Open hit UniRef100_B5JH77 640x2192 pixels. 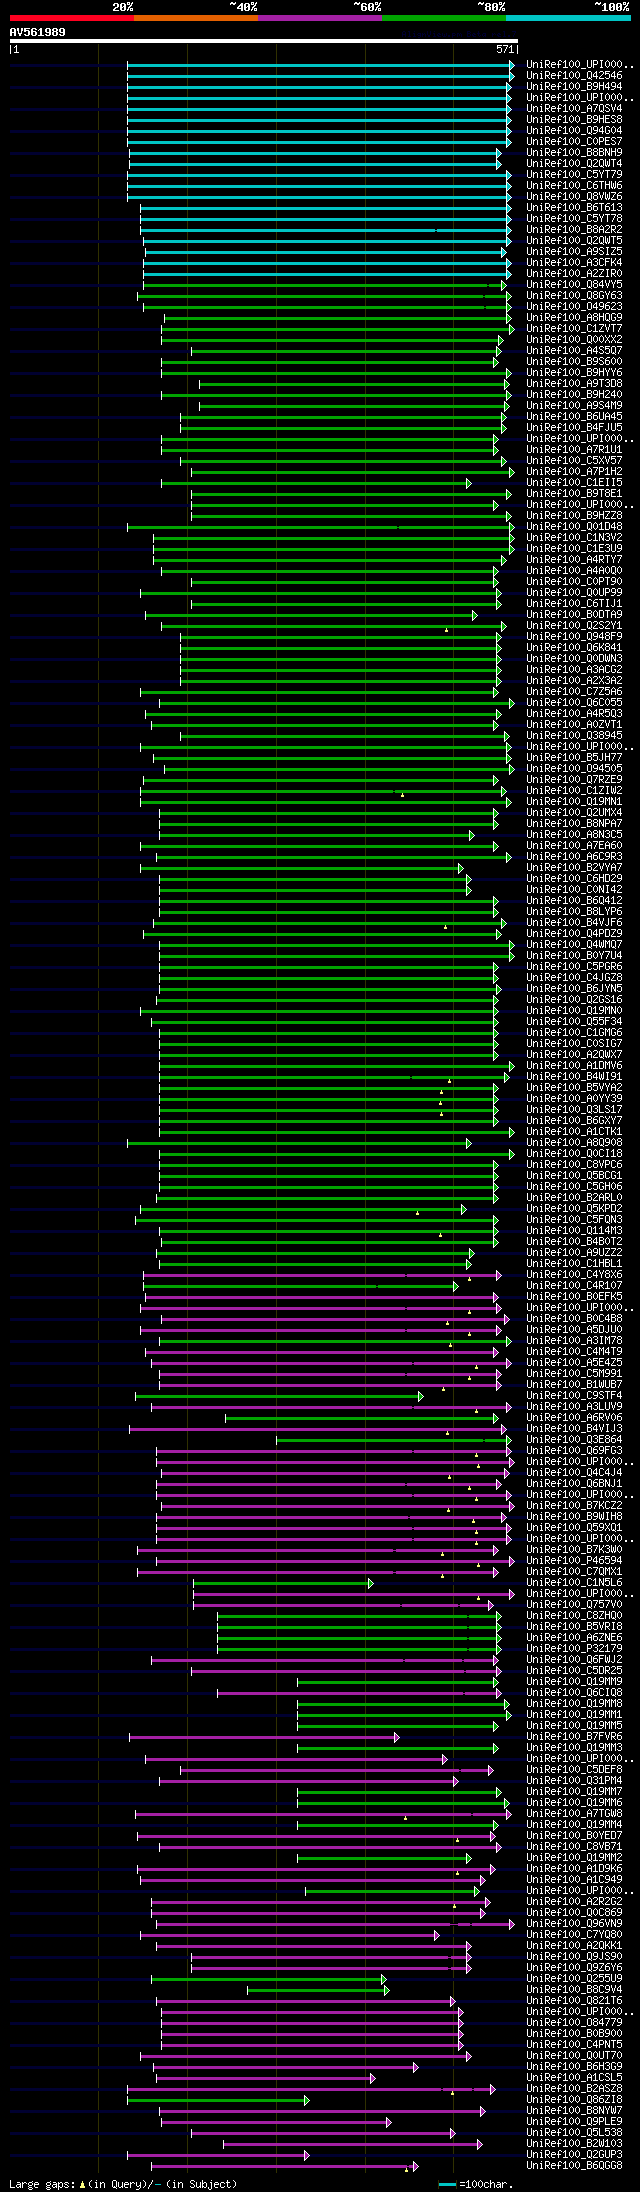pos(574,757)
